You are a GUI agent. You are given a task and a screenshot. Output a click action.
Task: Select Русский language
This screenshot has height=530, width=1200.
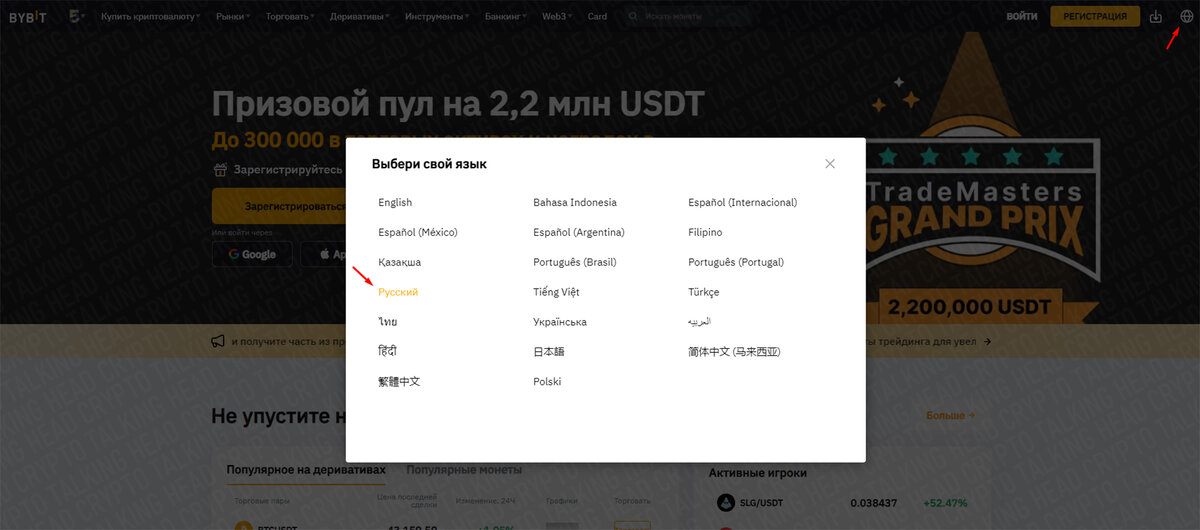pyautogui.click(x=398, y=292)
